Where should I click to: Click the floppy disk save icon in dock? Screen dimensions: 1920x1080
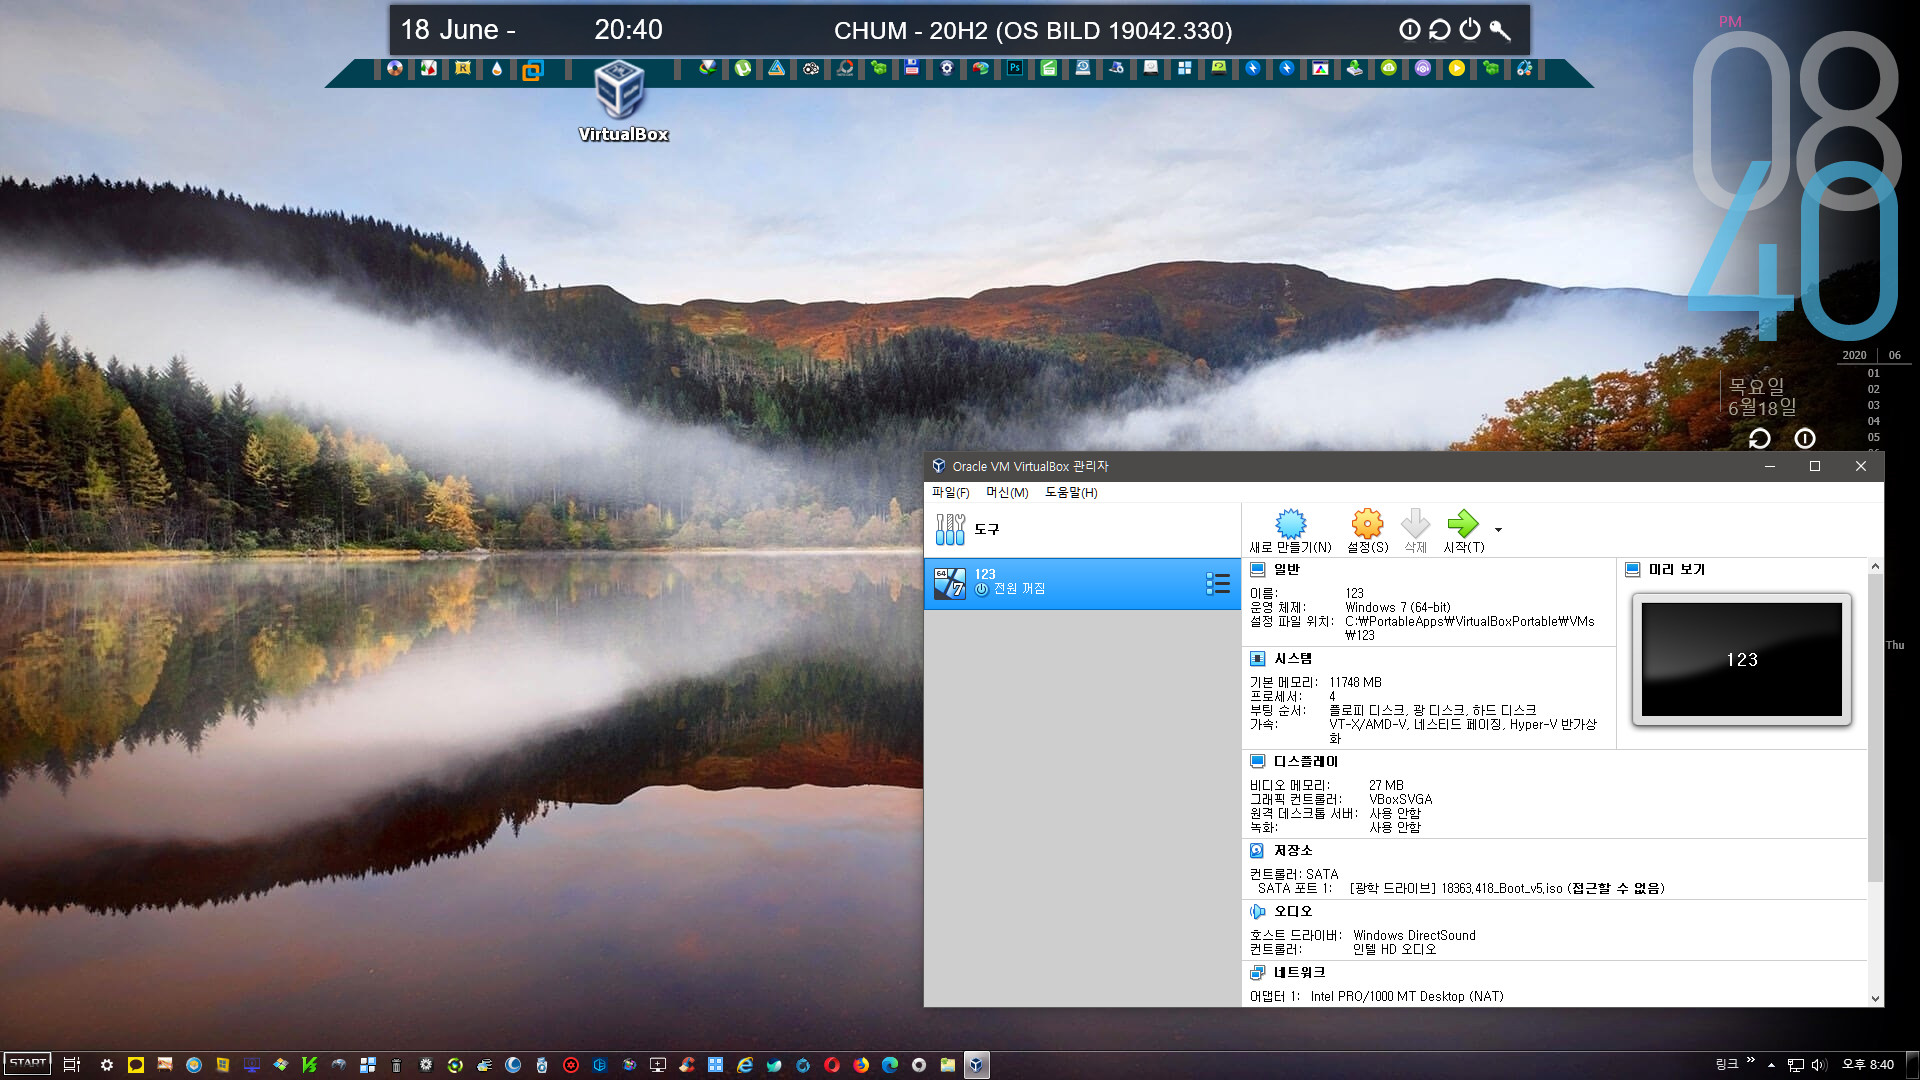pyautogui.click(x=911, y=69)
